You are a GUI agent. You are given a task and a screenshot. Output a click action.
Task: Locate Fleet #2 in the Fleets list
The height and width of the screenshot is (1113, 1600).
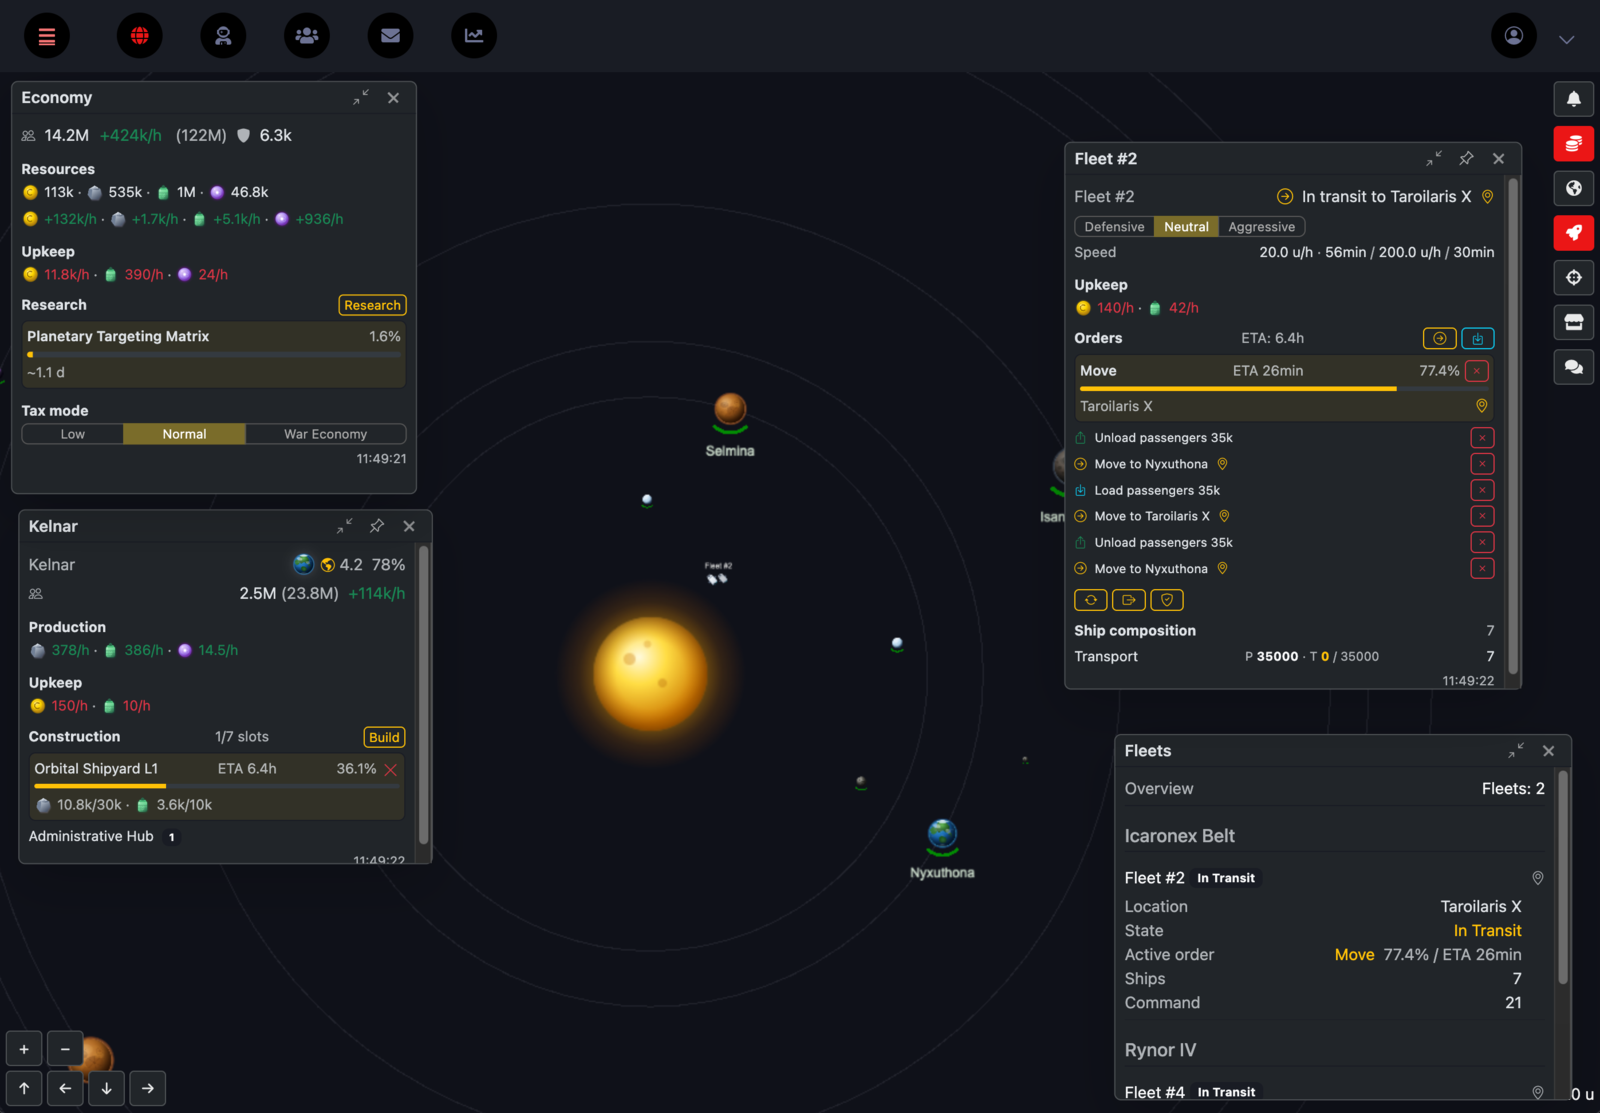(1538, 878)
